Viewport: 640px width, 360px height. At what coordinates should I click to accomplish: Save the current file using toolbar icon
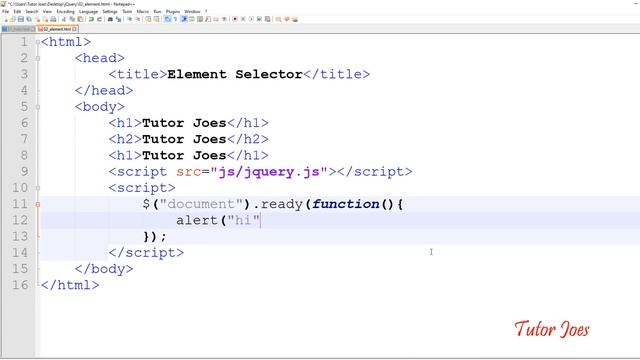pyautogui.click(x=21, y=19)
